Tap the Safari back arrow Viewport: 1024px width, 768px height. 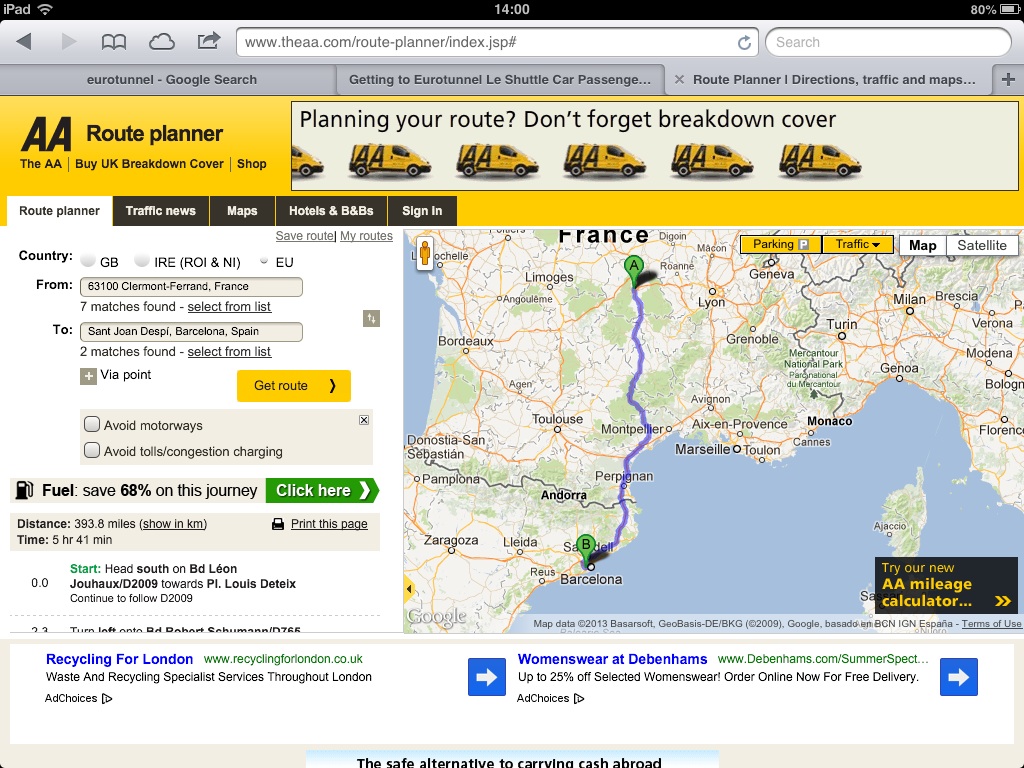tap(24, 42)
